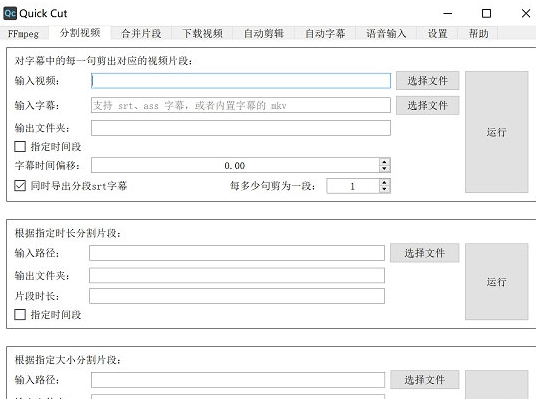Open the 自动剪辑 tab
Image resolution: width=536 pixels, height=399 pixels.
tap(264, 34)
